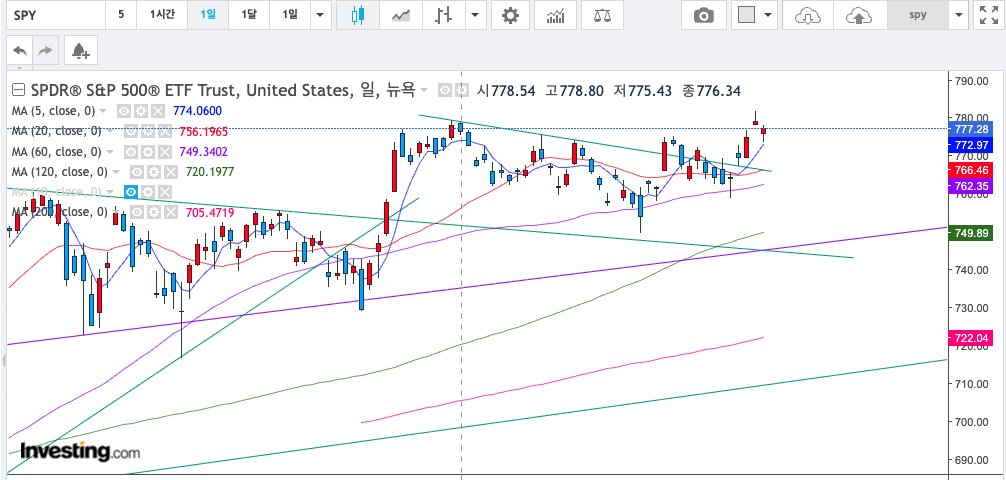Screen dimensions: 1006x480
Task: Undo last chart action
Action: (21, 51)
